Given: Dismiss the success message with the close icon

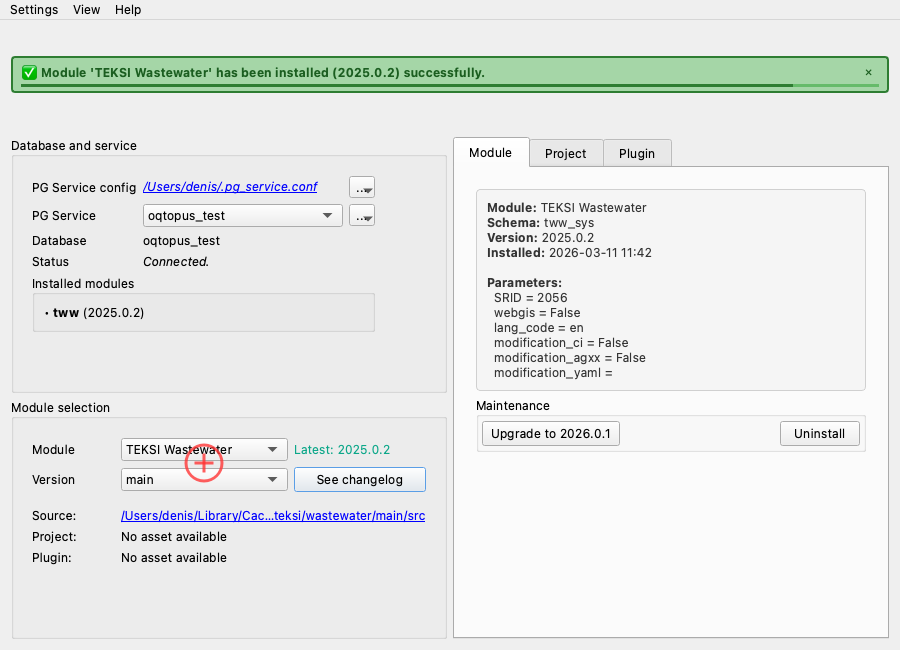Looking at the screenshot, I should tap(868, 72).
